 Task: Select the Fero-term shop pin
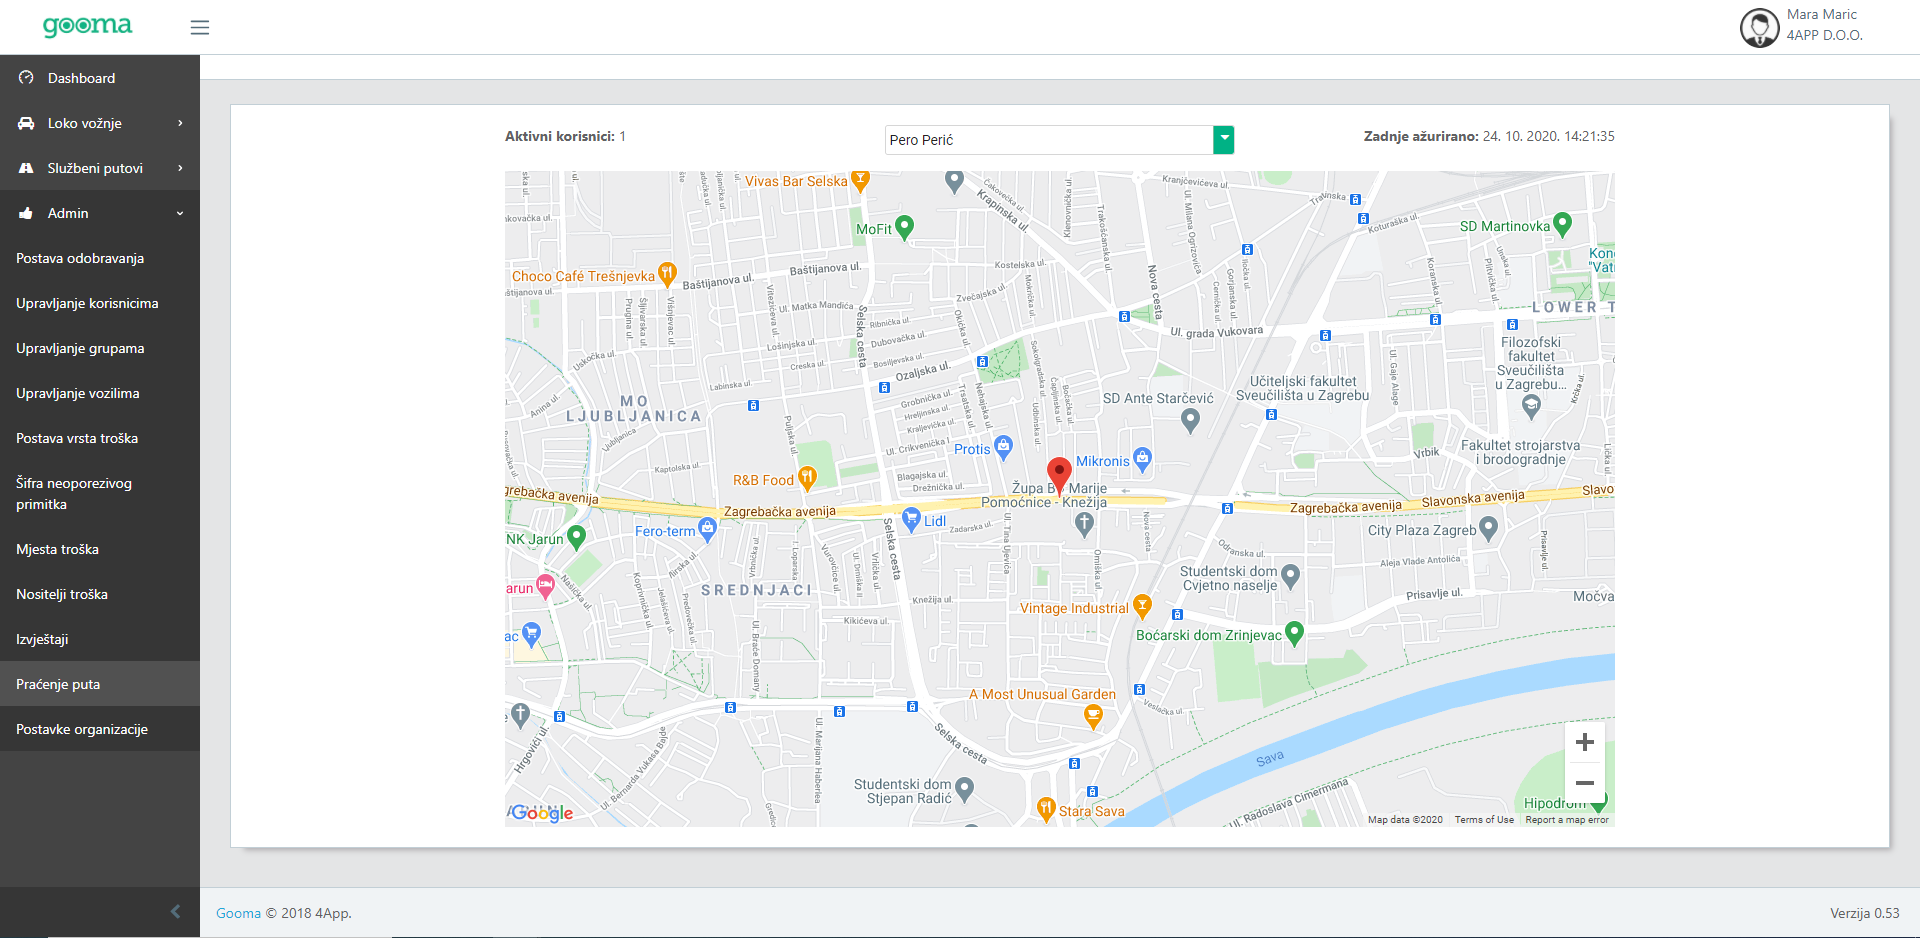[x=707, y=529]
